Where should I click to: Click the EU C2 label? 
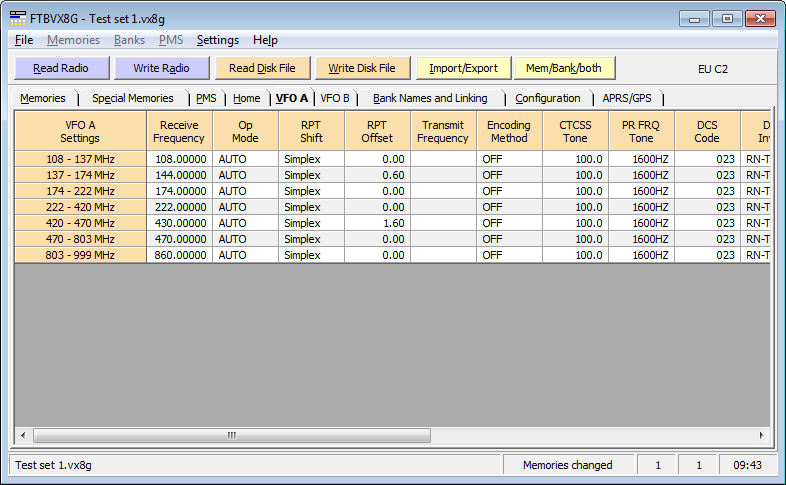(713, 69)
